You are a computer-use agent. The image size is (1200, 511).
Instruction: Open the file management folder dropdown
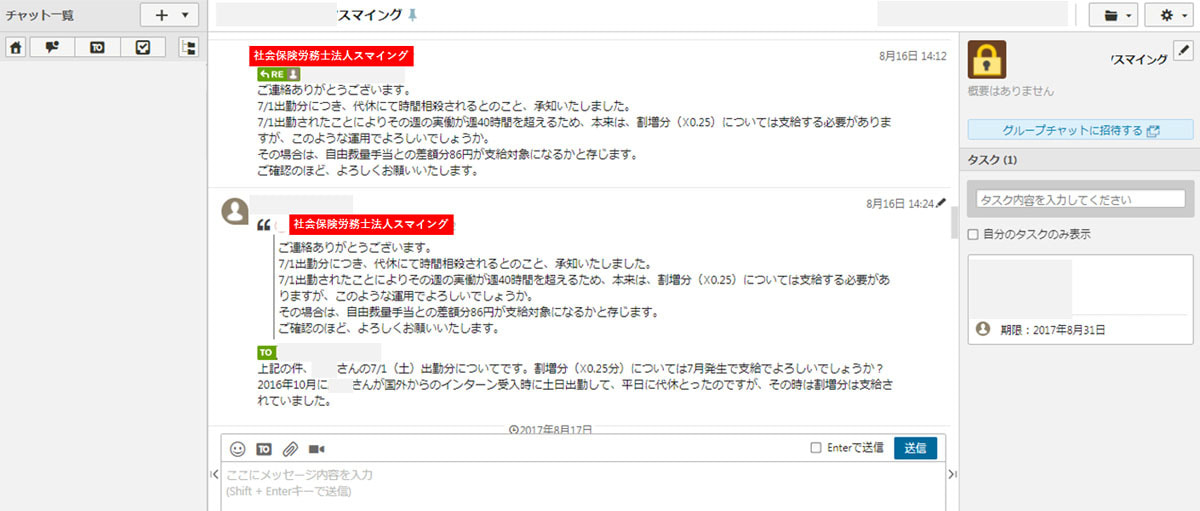[1114, 15]
